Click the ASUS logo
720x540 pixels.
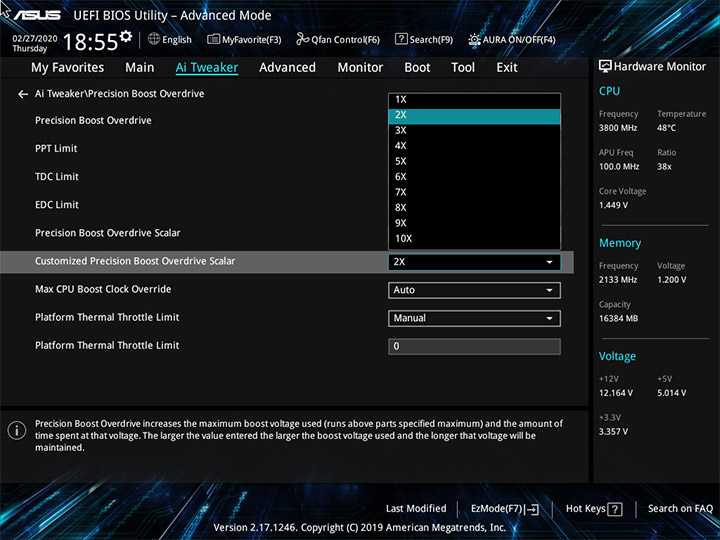pyautogui.click(x=37, y=15)
